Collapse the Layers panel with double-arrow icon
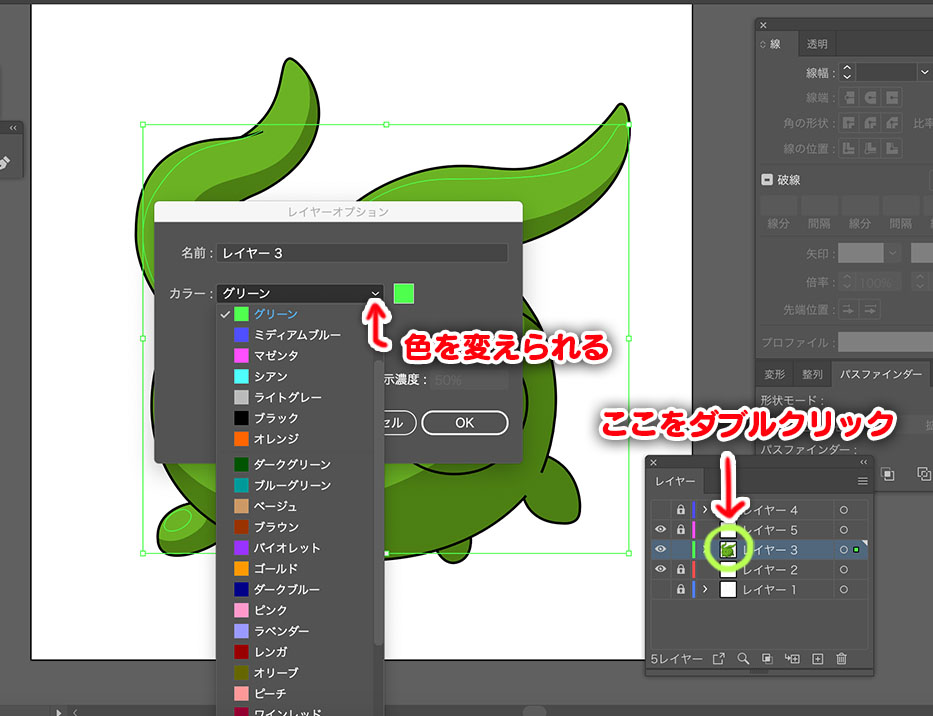This screenshot has height=716, width=933. 863,462
